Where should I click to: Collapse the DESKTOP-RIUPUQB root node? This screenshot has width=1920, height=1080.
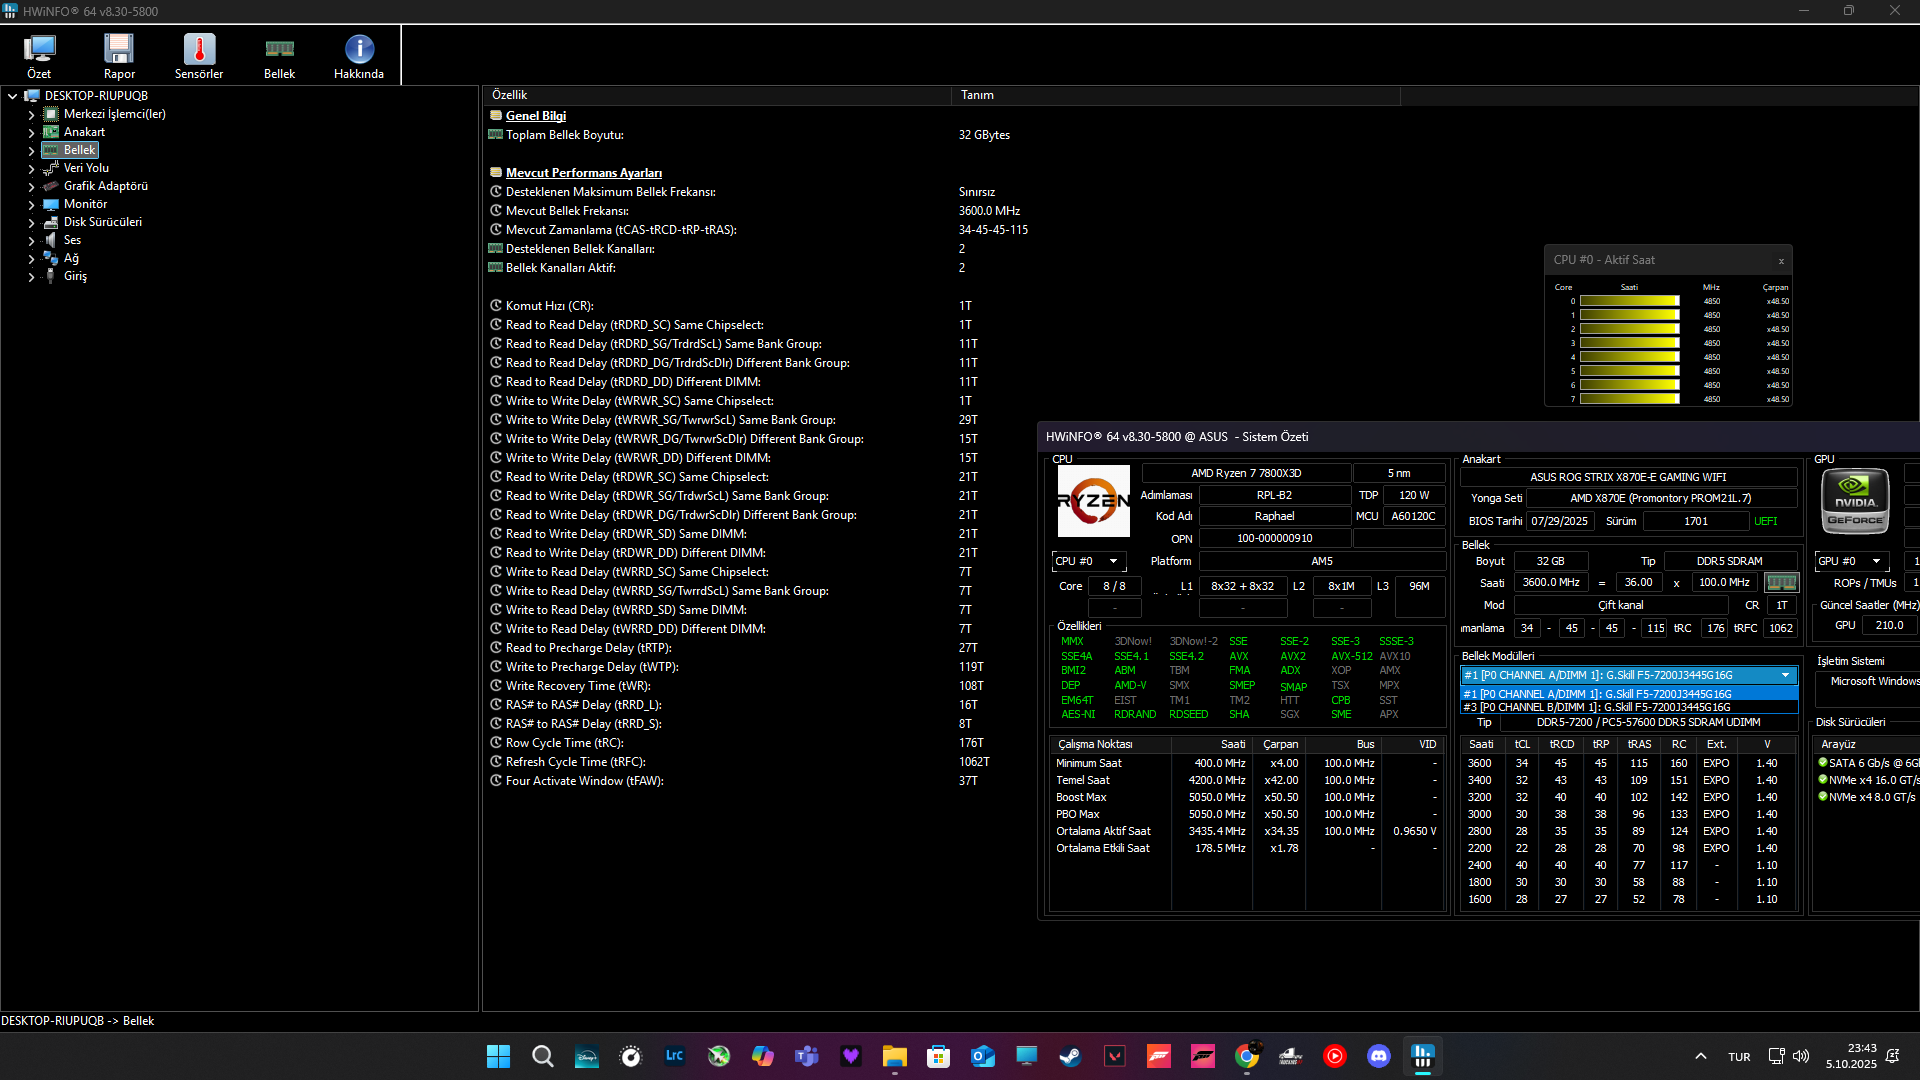pyautogui.click(x=12, y=96)
